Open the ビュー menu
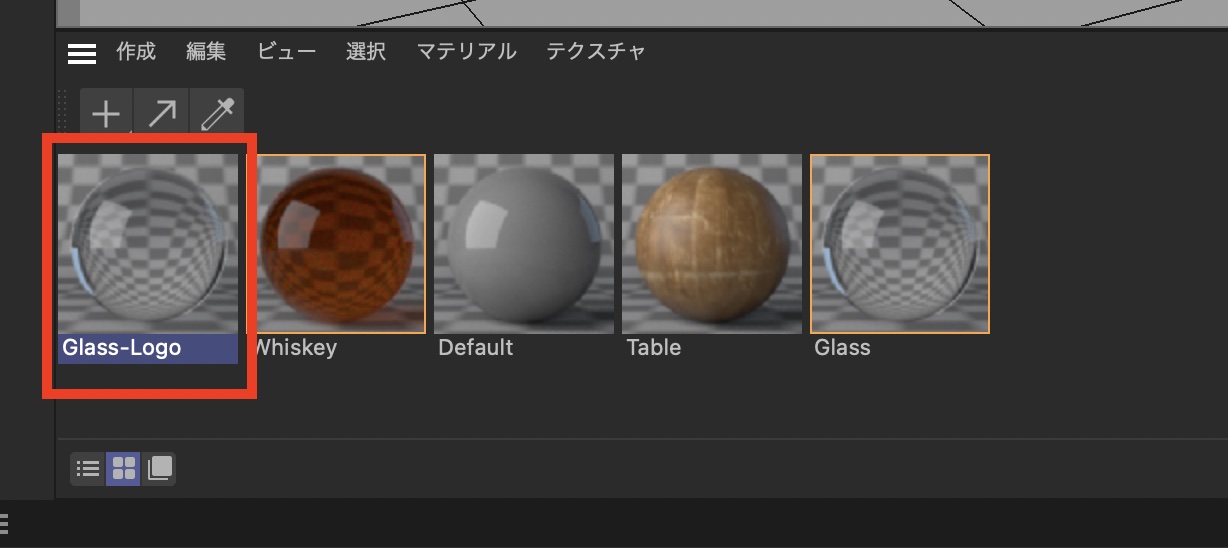 coord(286,52)
